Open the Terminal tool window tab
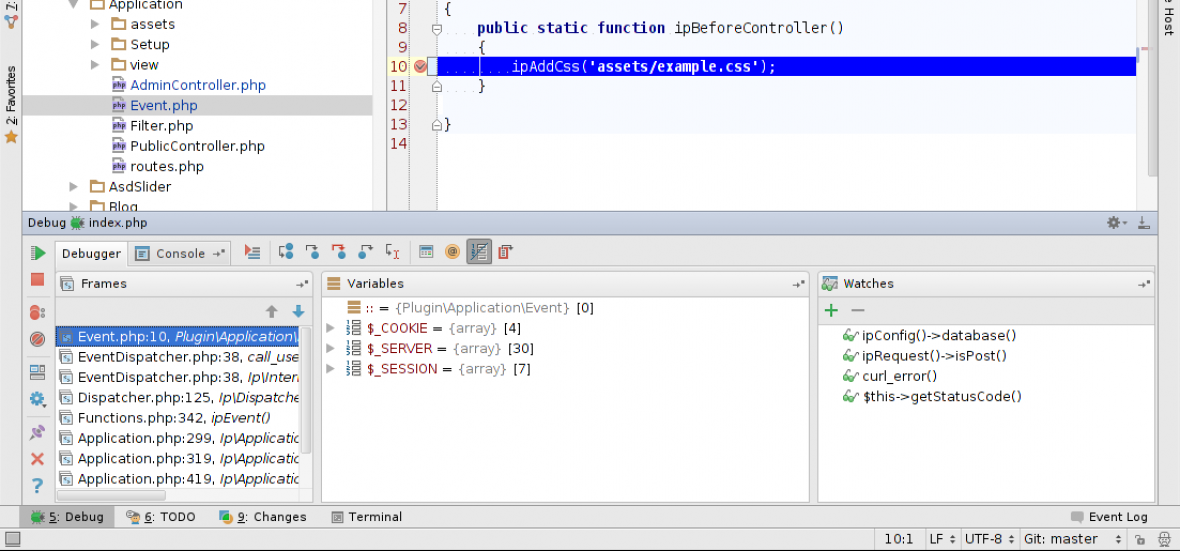Viewport: 1180px width, 551px height. tap(367, 517)
